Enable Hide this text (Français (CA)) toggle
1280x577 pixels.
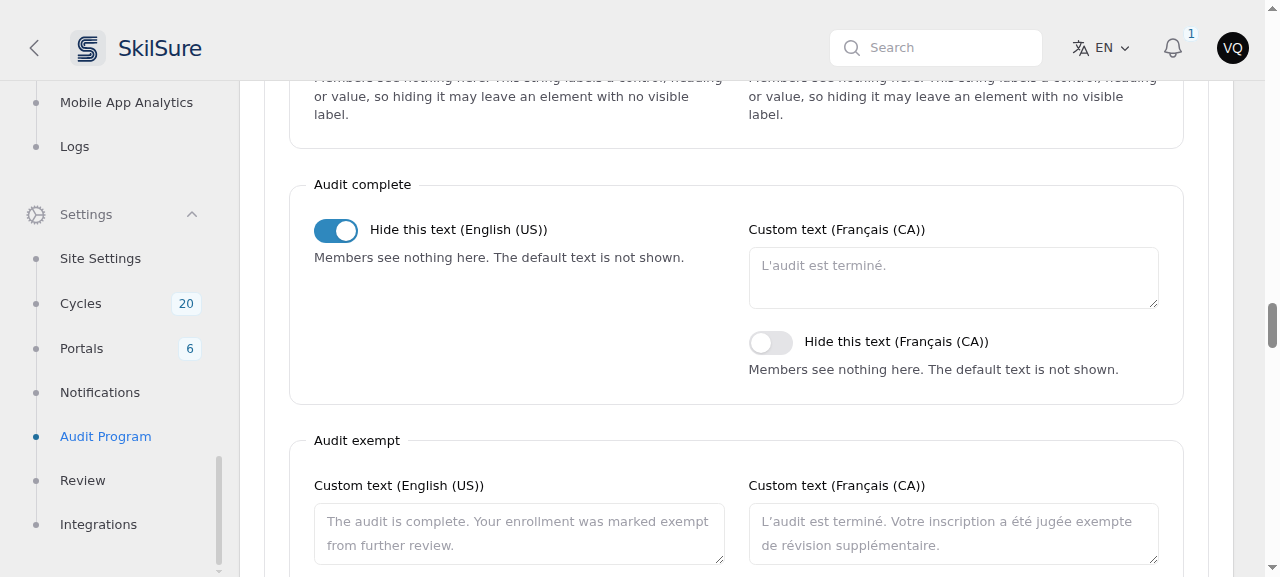point(771,343)
